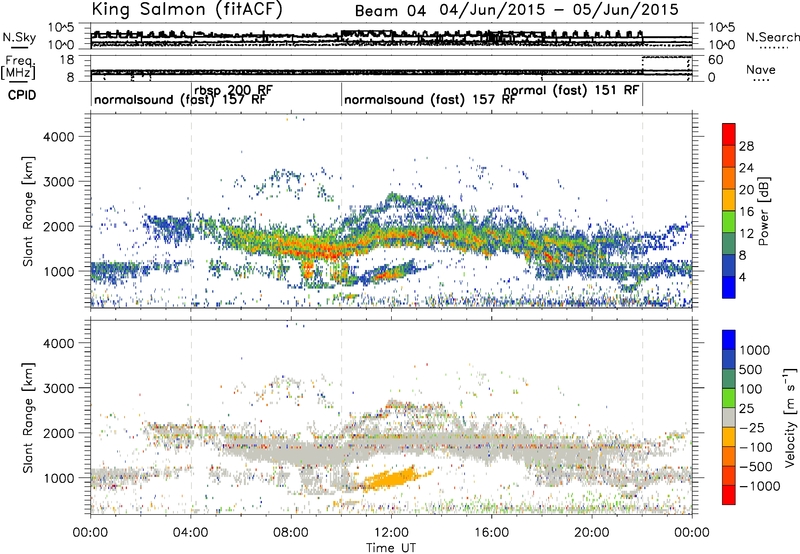Click the 'N.Sky' legend label
The height and width of the screenshot is (554, 800).
click(19, 37)
